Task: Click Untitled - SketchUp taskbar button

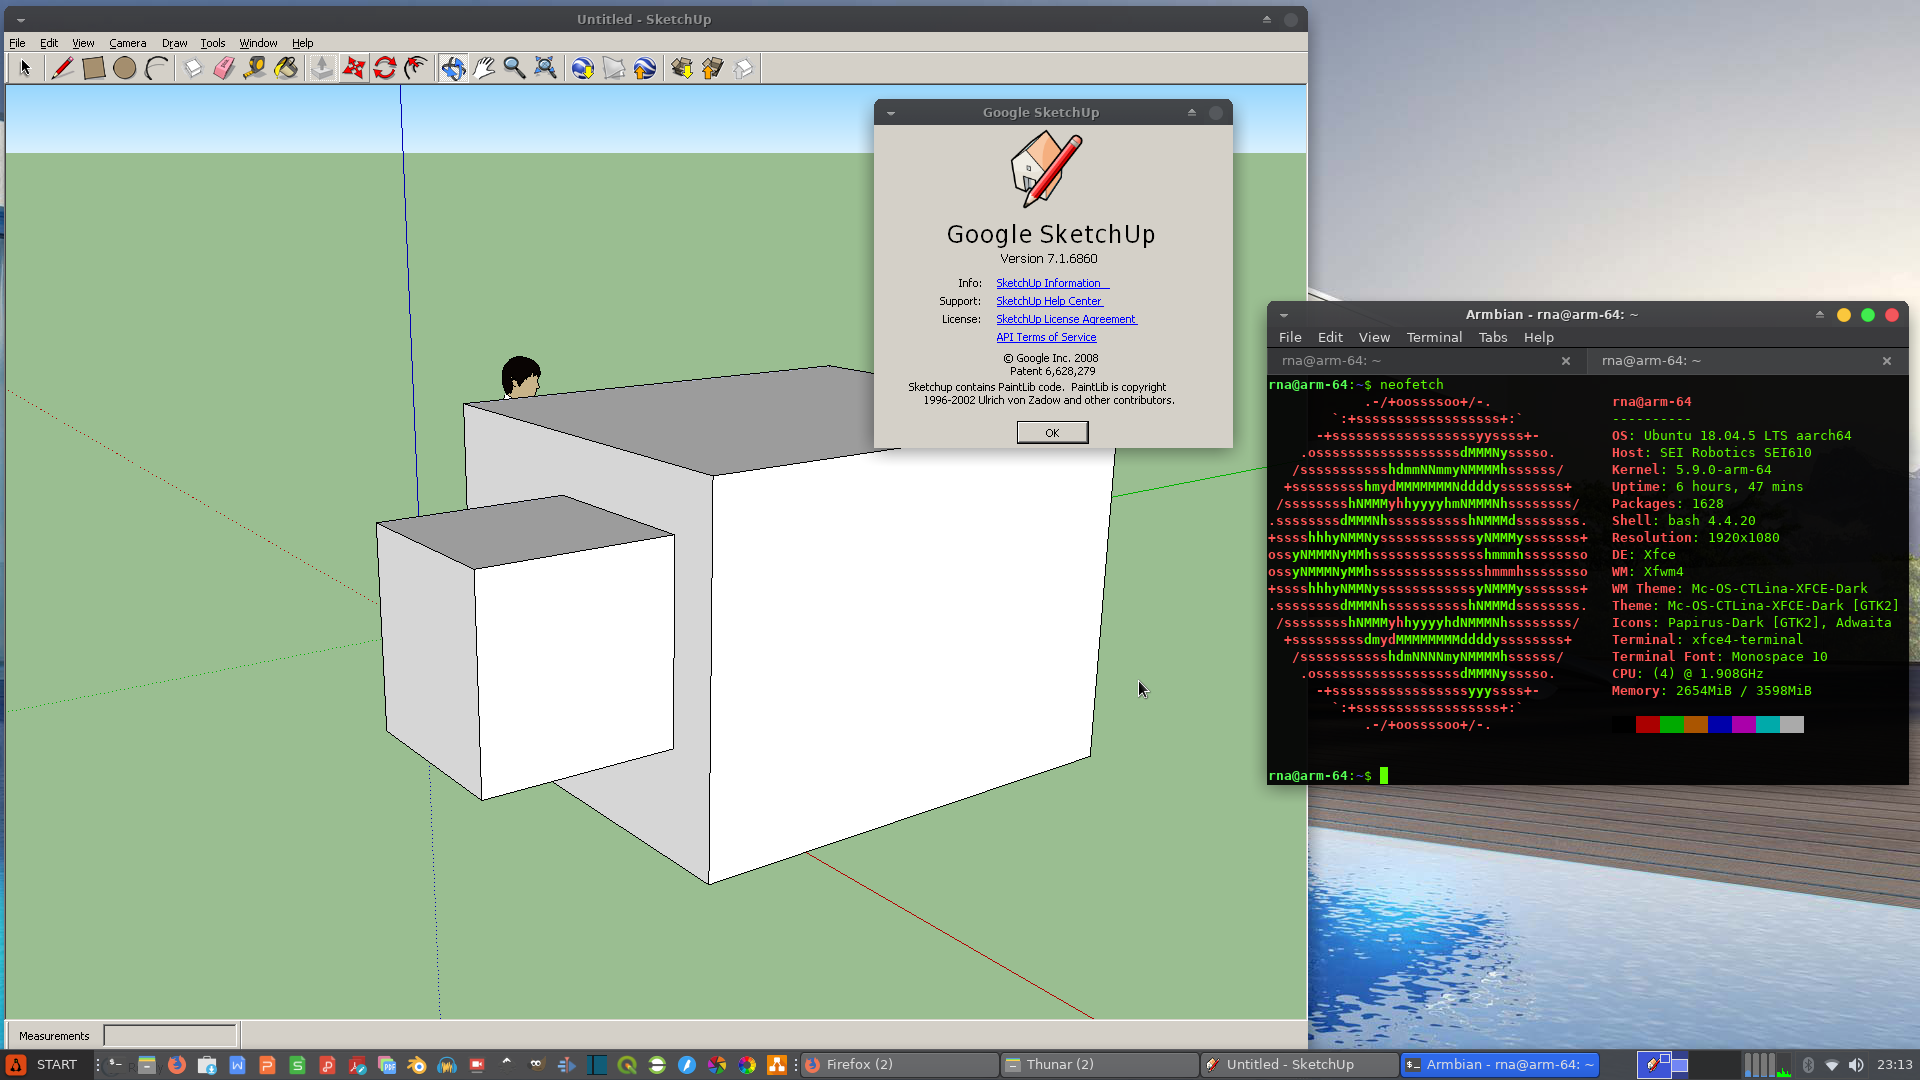Action: click(x=1299, y=1065)
